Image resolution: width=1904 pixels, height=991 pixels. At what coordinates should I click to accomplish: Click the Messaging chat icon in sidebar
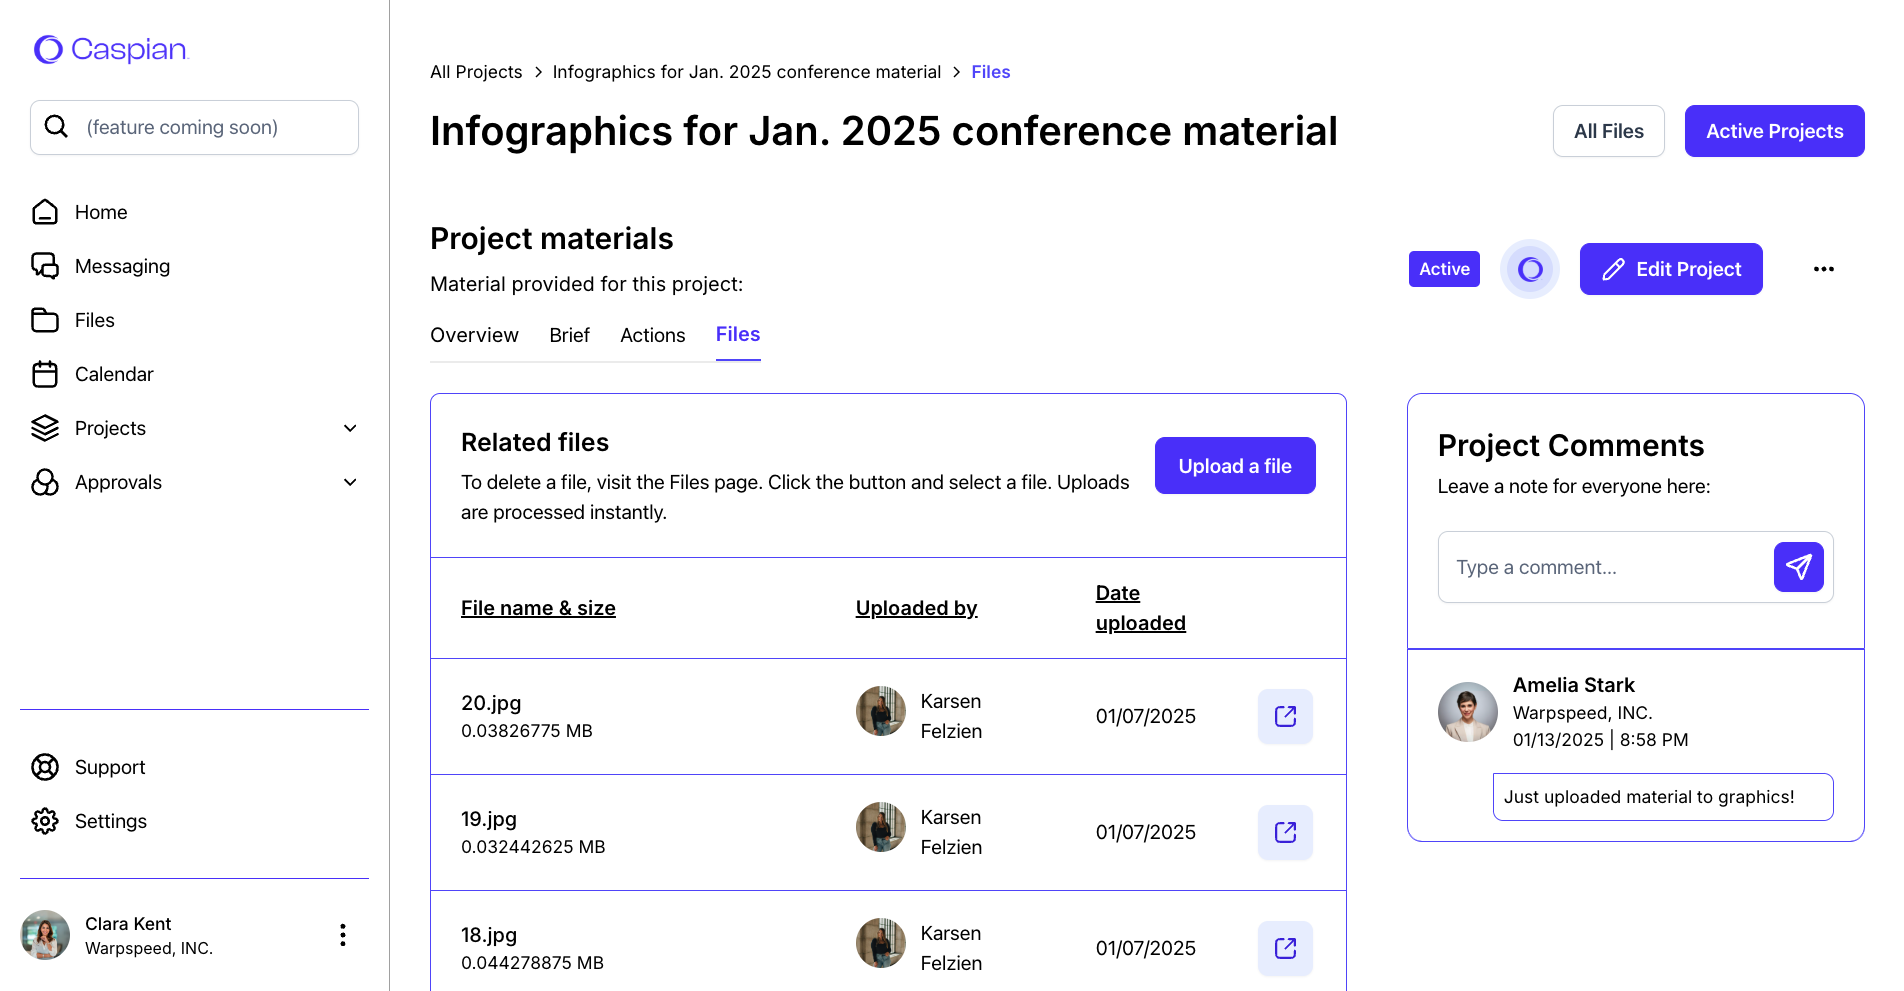(x=45, y=266)
